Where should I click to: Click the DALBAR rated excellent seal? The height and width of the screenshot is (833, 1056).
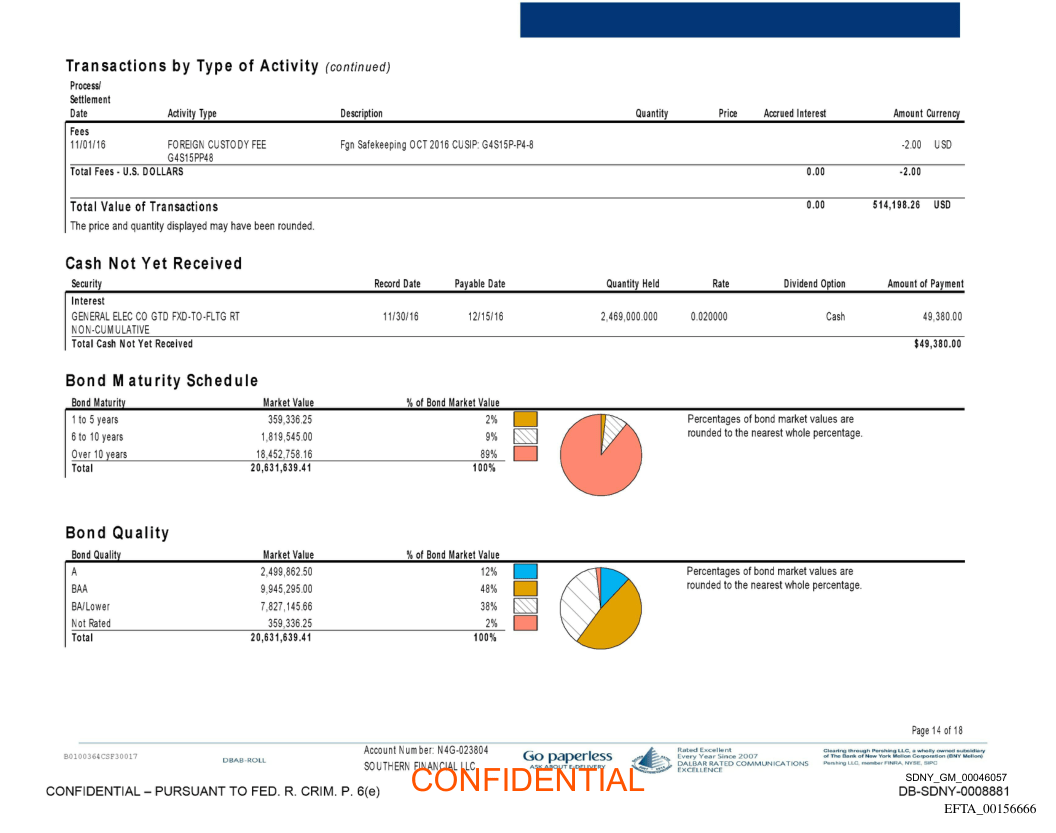(x=651, y=760)
